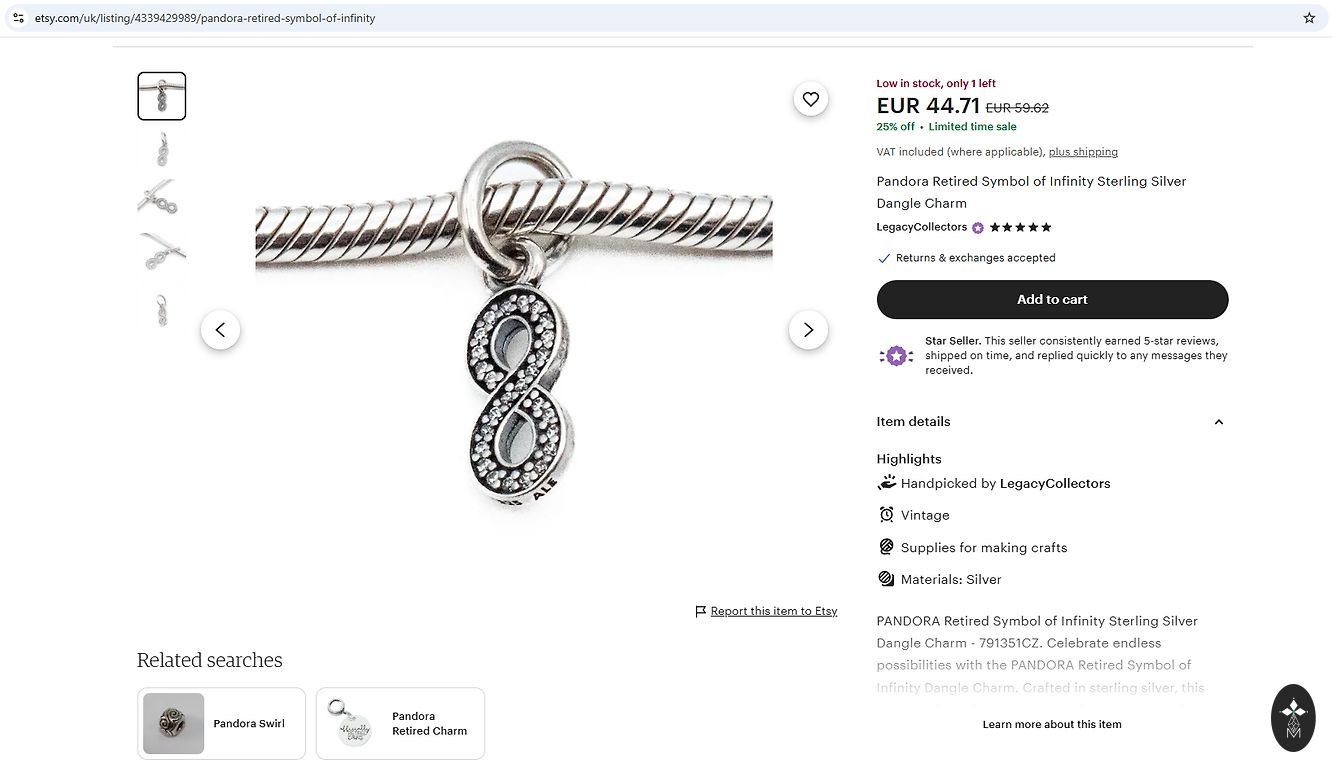Click the flag icon to report item

click(x=701, y=611)
